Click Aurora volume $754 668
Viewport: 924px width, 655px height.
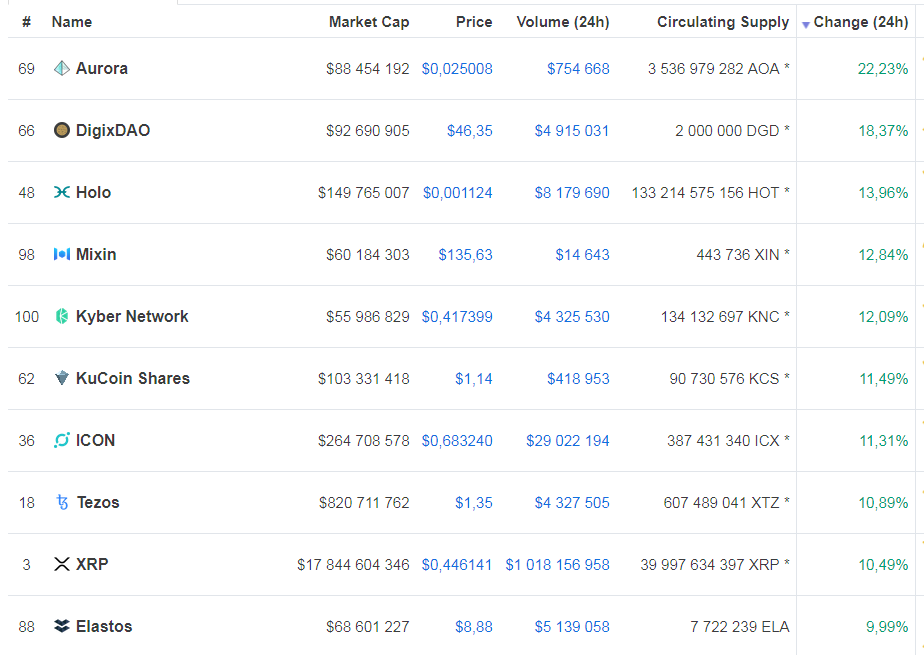pos(578,69)
